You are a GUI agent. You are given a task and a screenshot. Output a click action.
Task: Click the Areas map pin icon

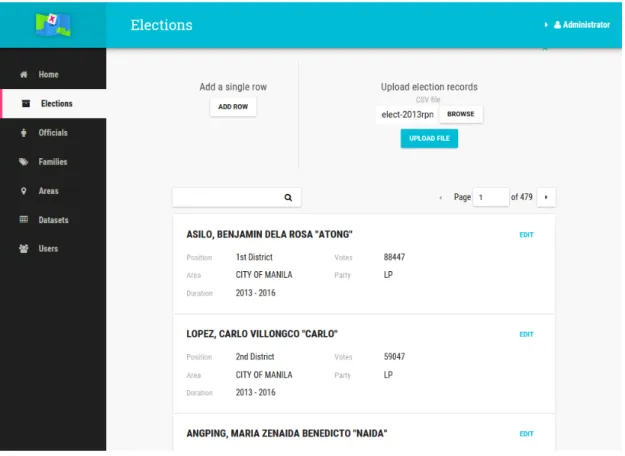coord(24,191)
